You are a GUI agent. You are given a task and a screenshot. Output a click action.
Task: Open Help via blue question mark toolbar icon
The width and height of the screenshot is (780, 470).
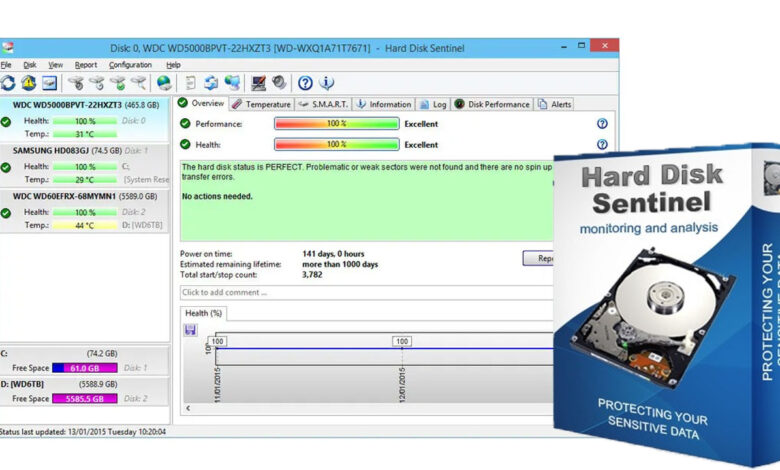[305, 83]
